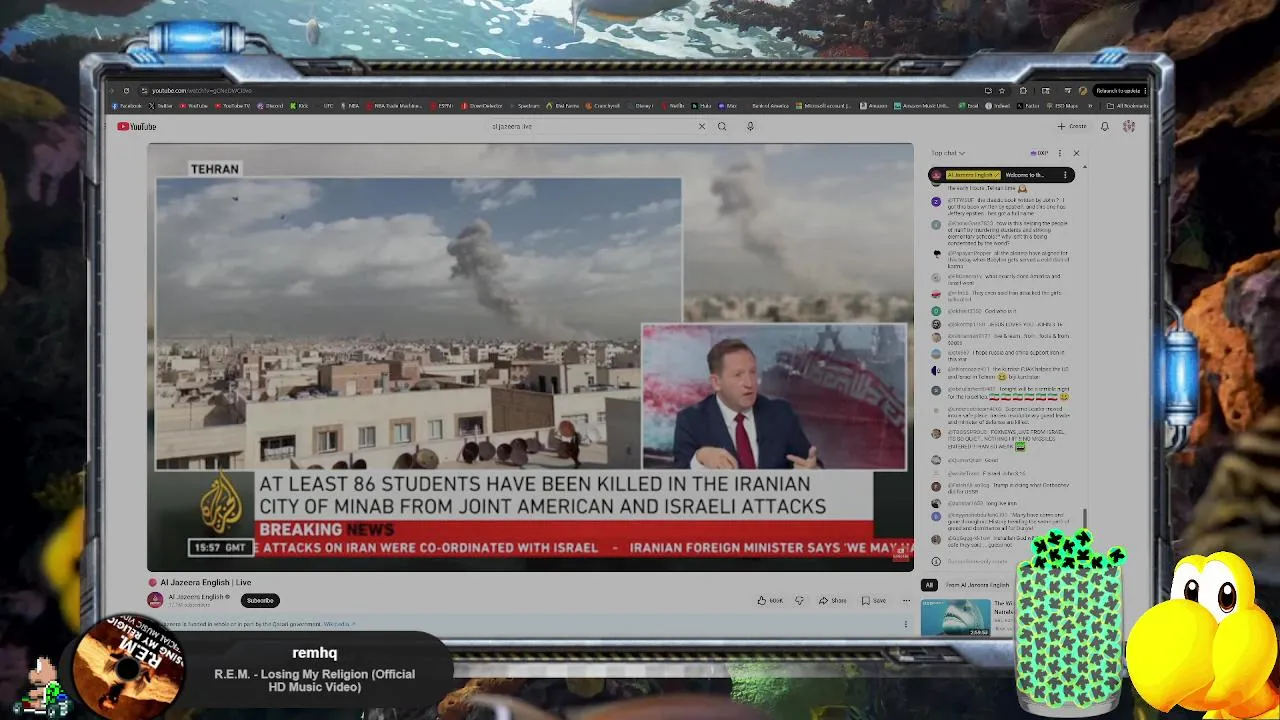Open the Al Jazeera English channel name

196,597
